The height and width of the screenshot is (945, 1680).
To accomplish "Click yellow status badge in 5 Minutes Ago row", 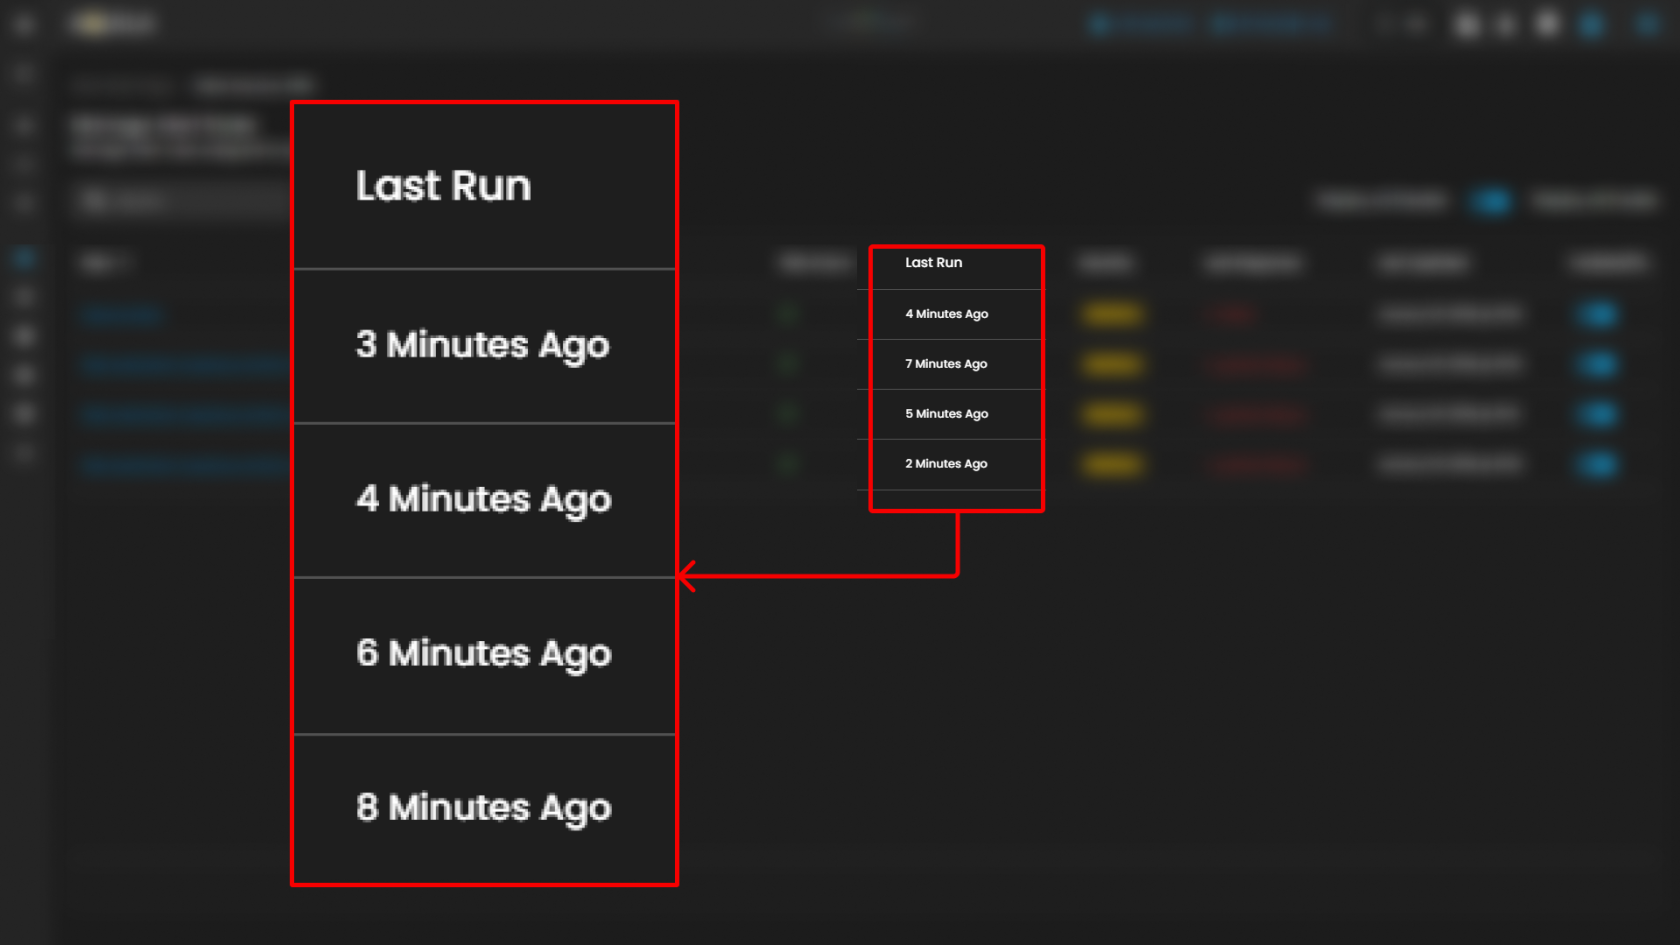I will point(1112,414).
